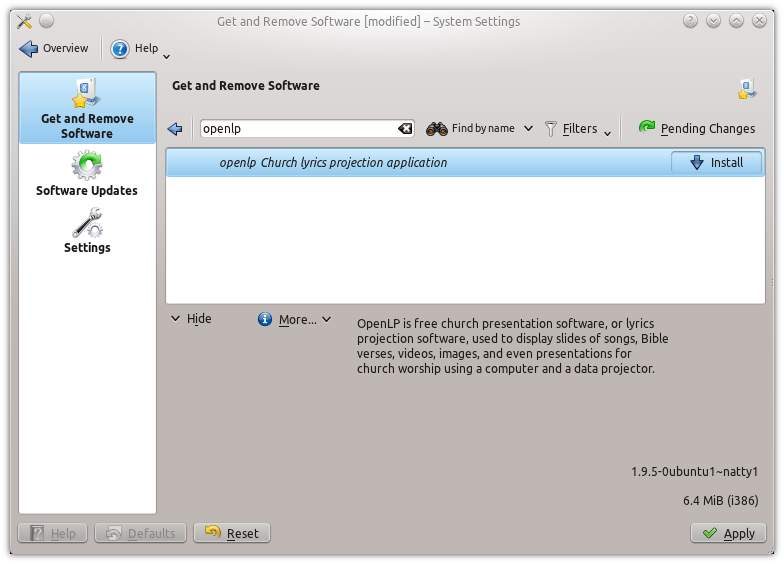Open the Help toolbar button
Viewport: 784px width, 564px height.
[134, 48]
